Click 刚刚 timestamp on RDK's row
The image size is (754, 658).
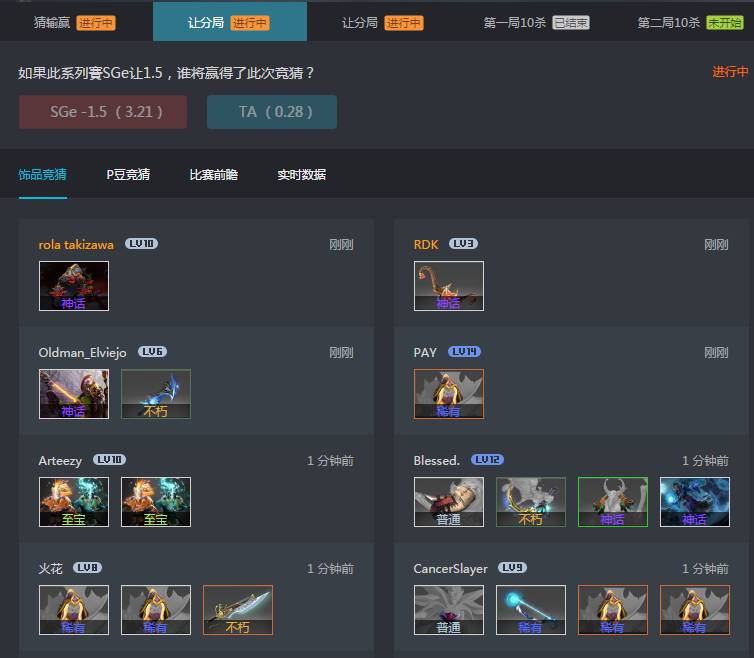click(x=716, y=245)
